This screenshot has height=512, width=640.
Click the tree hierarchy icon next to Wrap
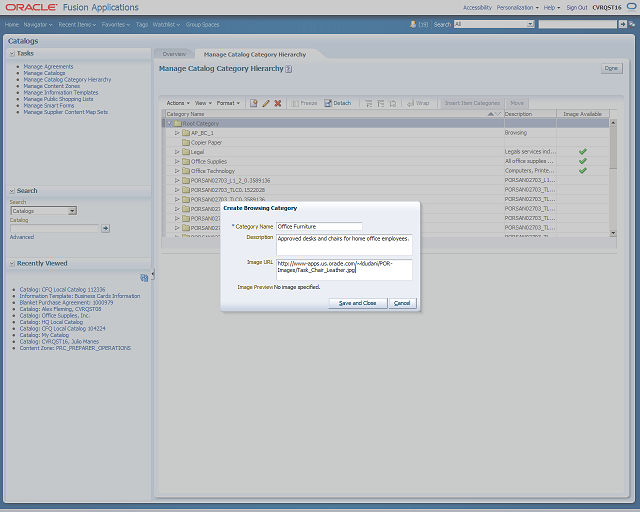point(393,104)
